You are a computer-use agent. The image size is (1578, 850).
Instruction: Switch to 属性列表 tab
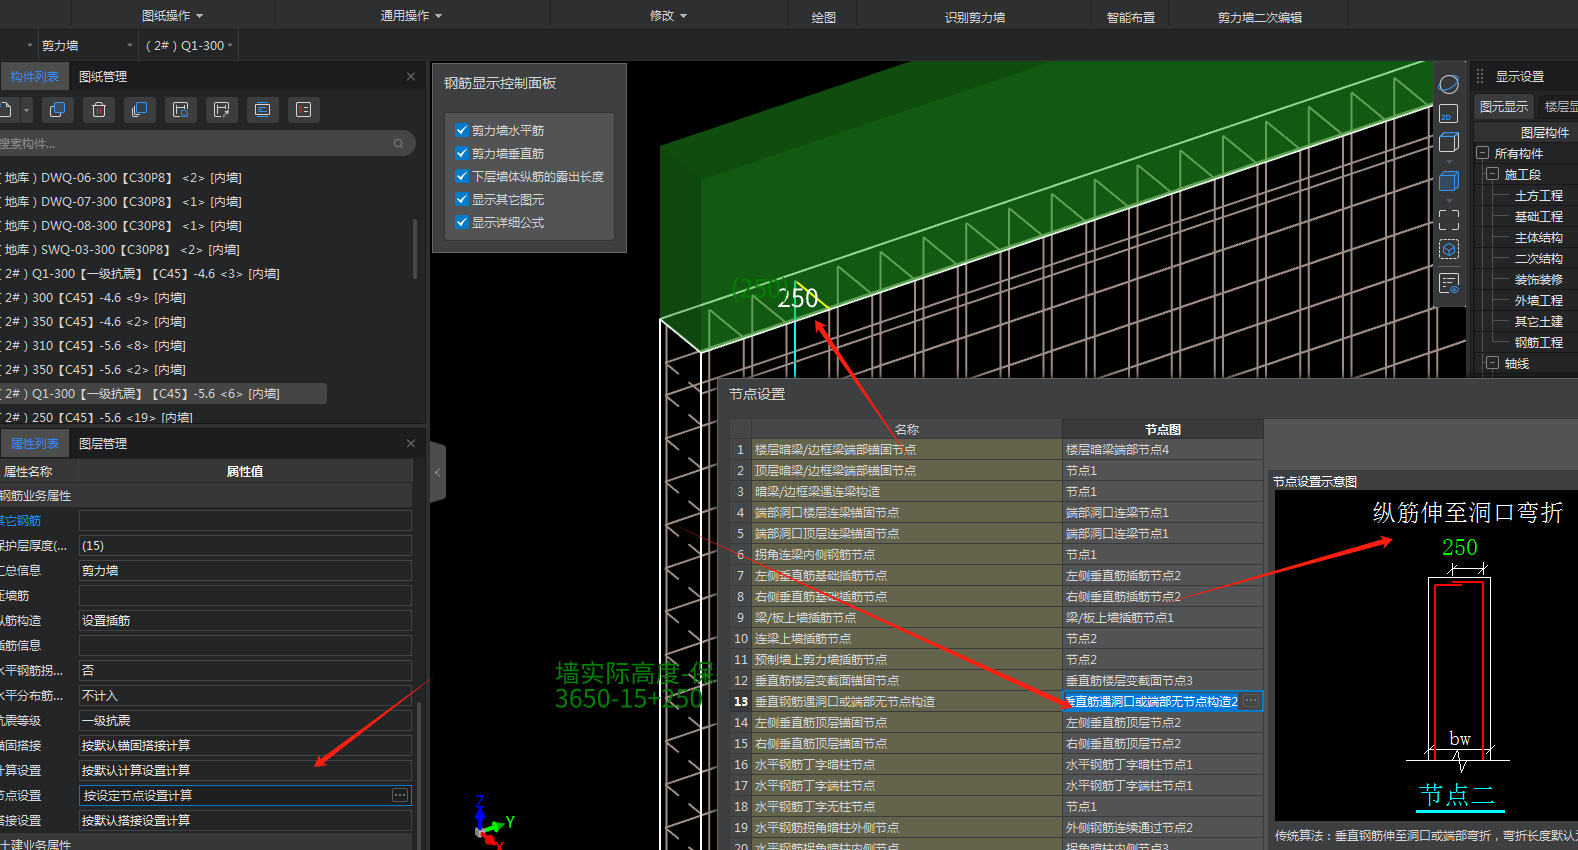pos(35,443)
